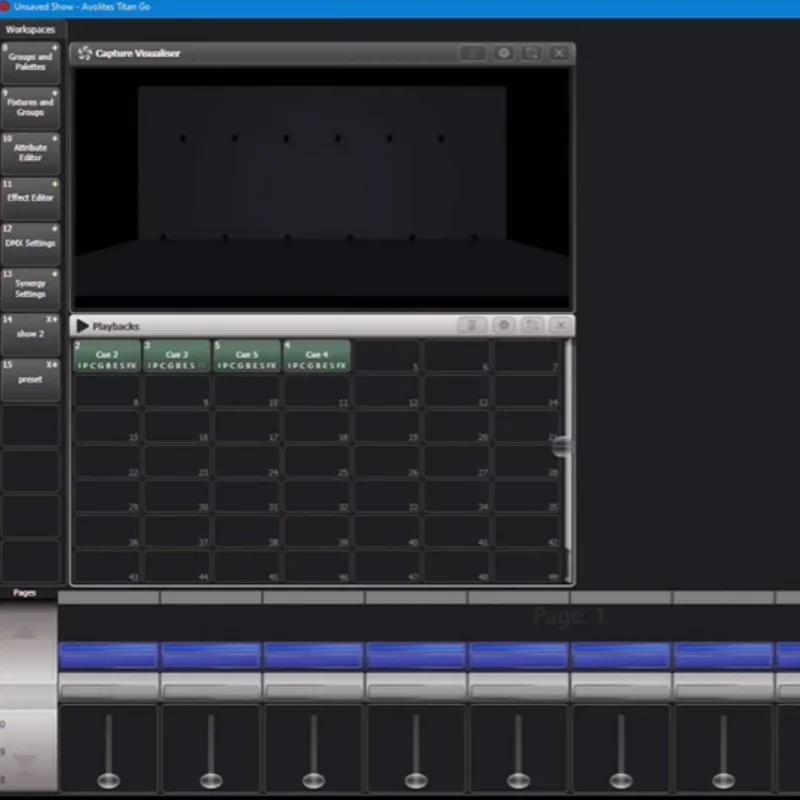800x800 pixels.
Task: Go to previous page with up arrow
Action: (24, 632)
